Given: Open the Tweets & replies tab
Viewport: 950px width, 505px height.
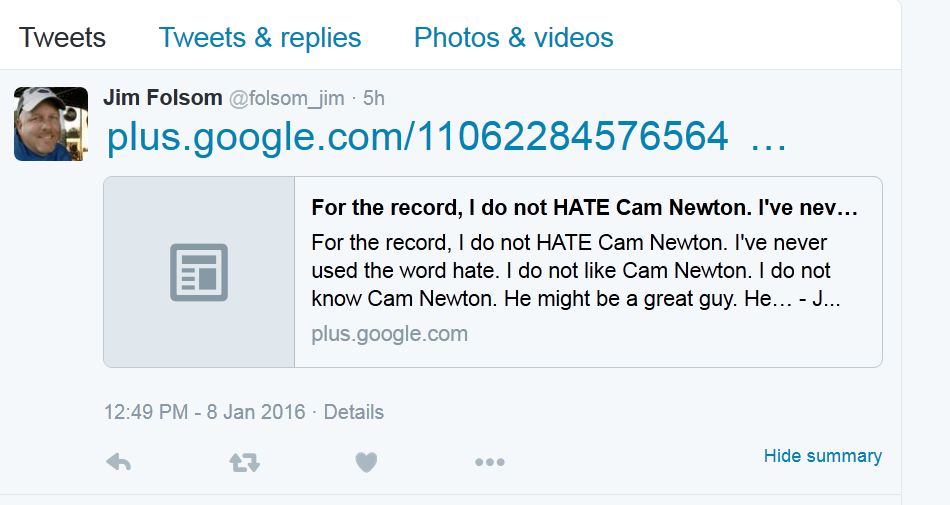Looking at the screenshot, I should click(x=260, y=38).
